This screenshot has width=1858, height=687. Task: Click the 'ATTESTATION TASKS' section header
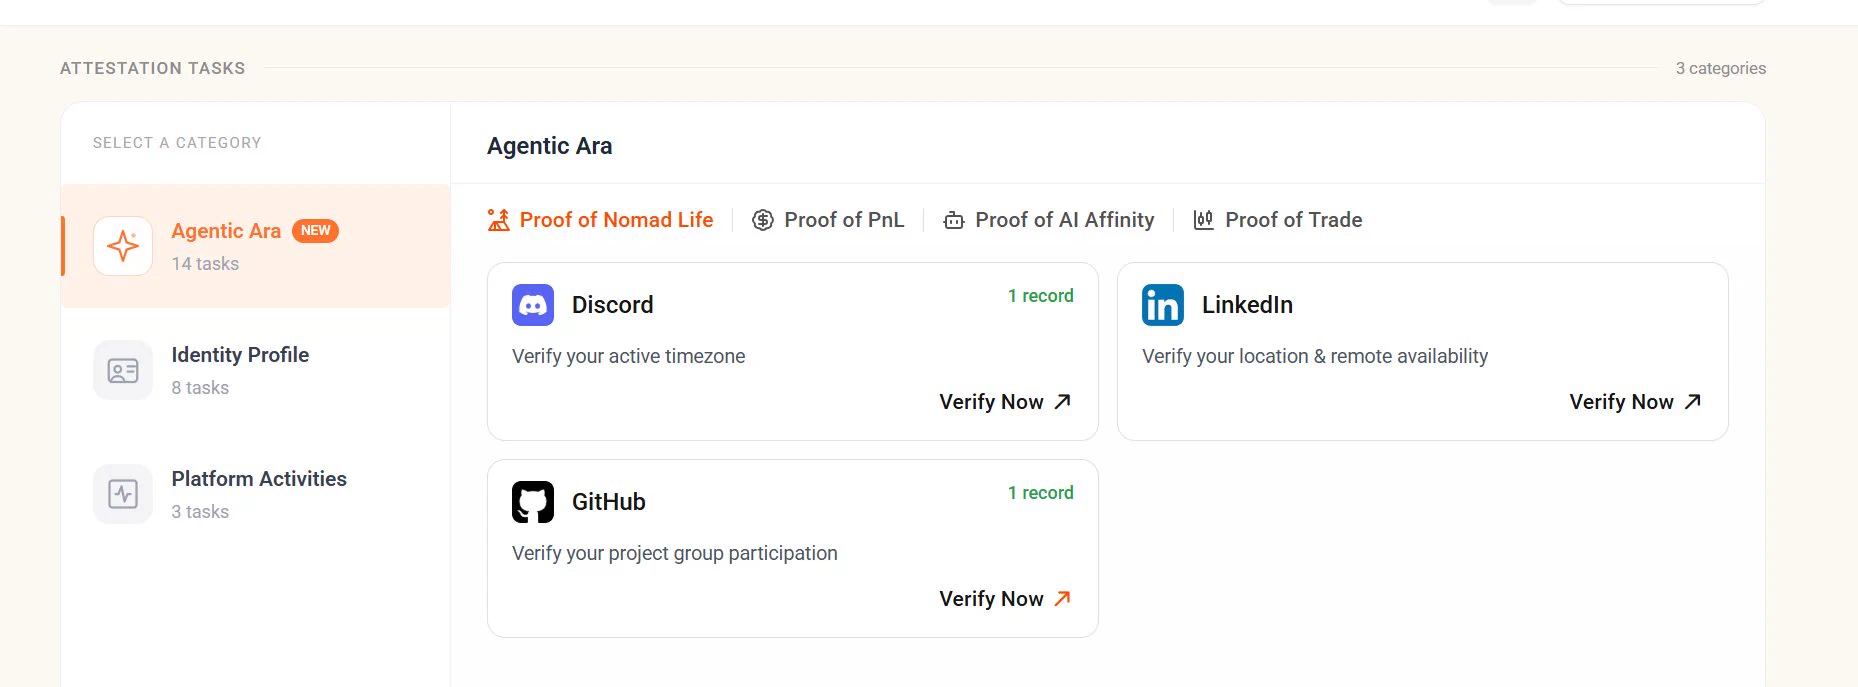[153, 68]
